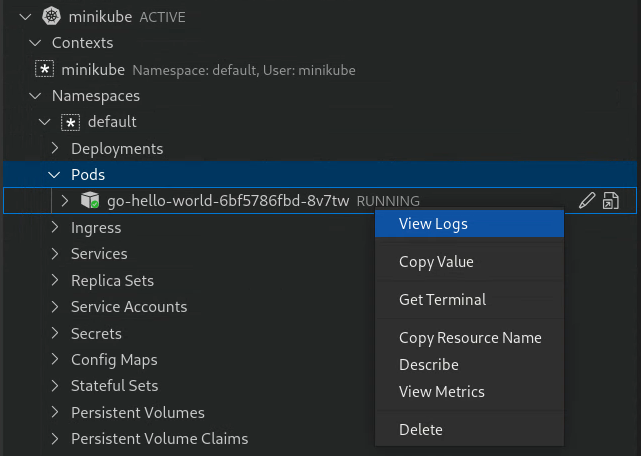The height and width of the screenshot is (456, 641).
Task: Choose Copy Value in context menu
Action: (x=436, y=262)
